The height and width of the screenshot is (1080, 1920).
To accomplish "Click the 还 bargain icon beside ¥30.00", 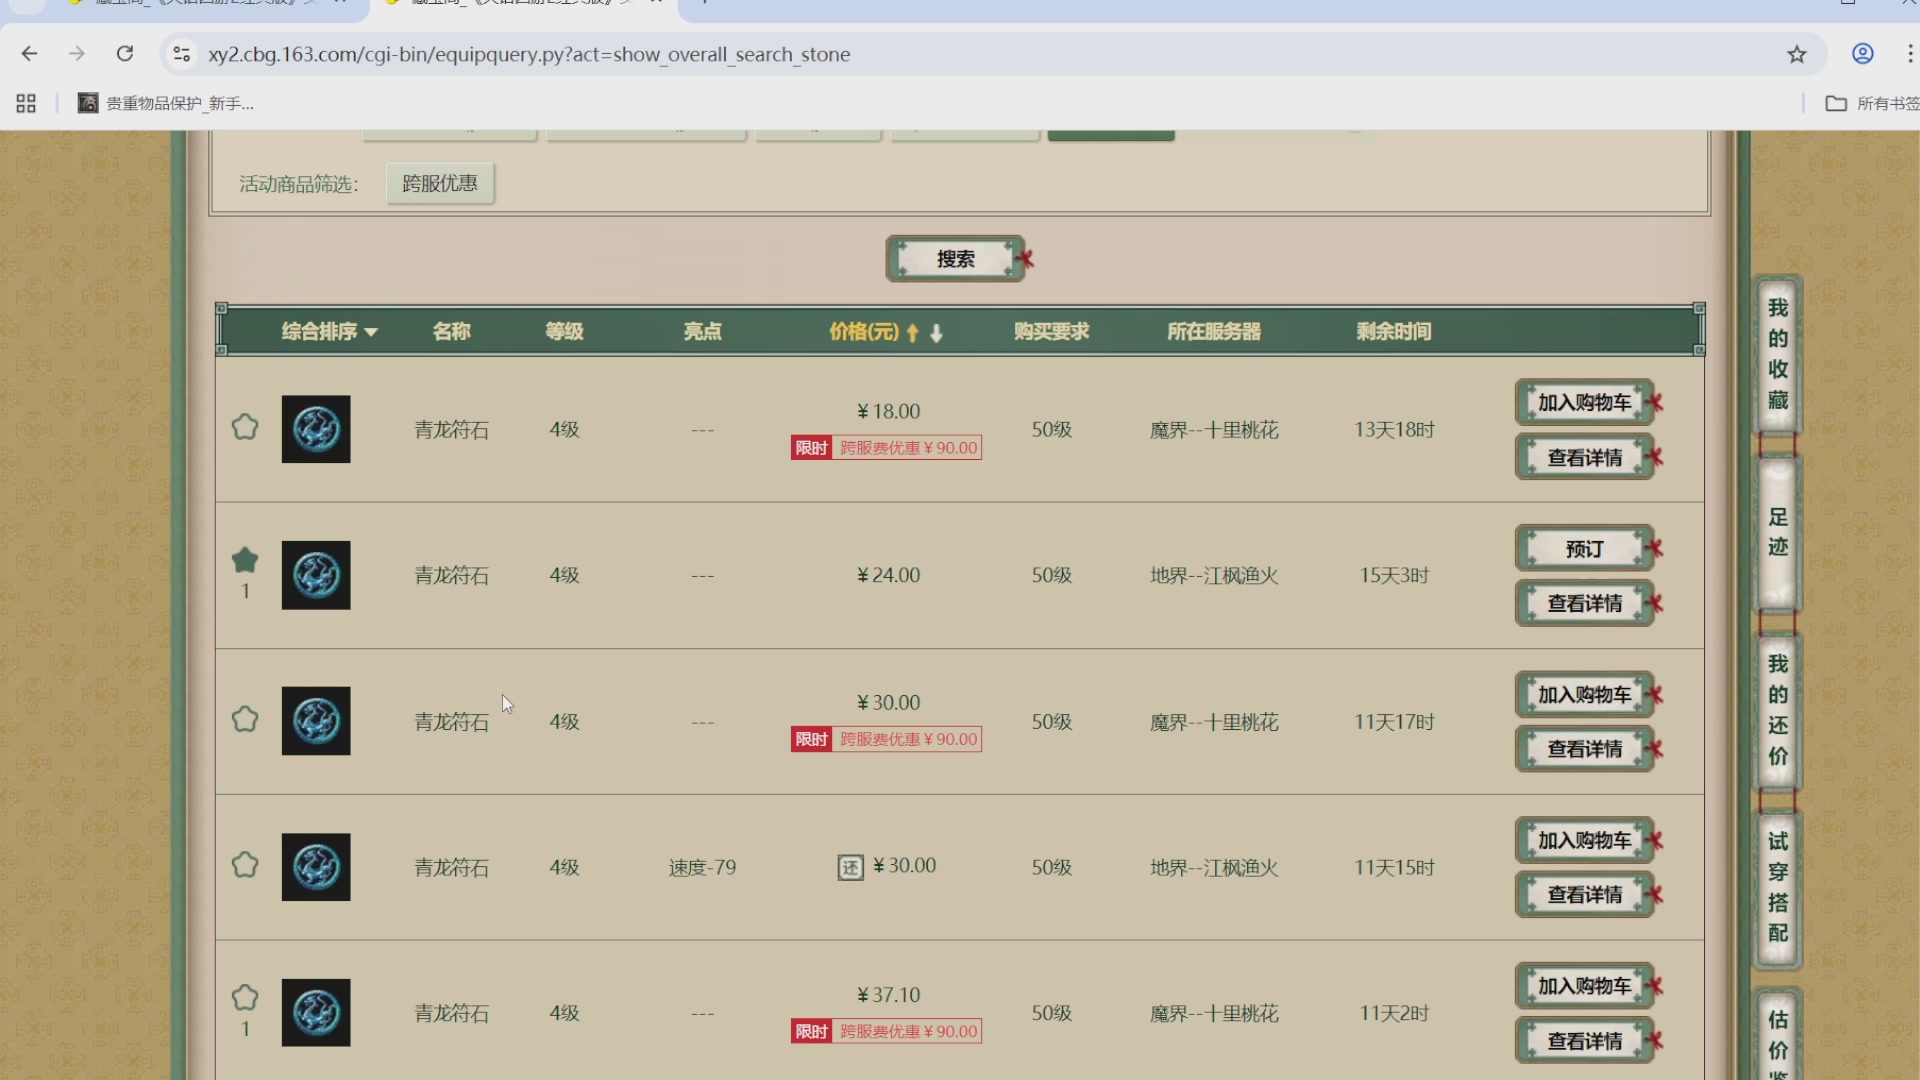I will coord(850,867).
